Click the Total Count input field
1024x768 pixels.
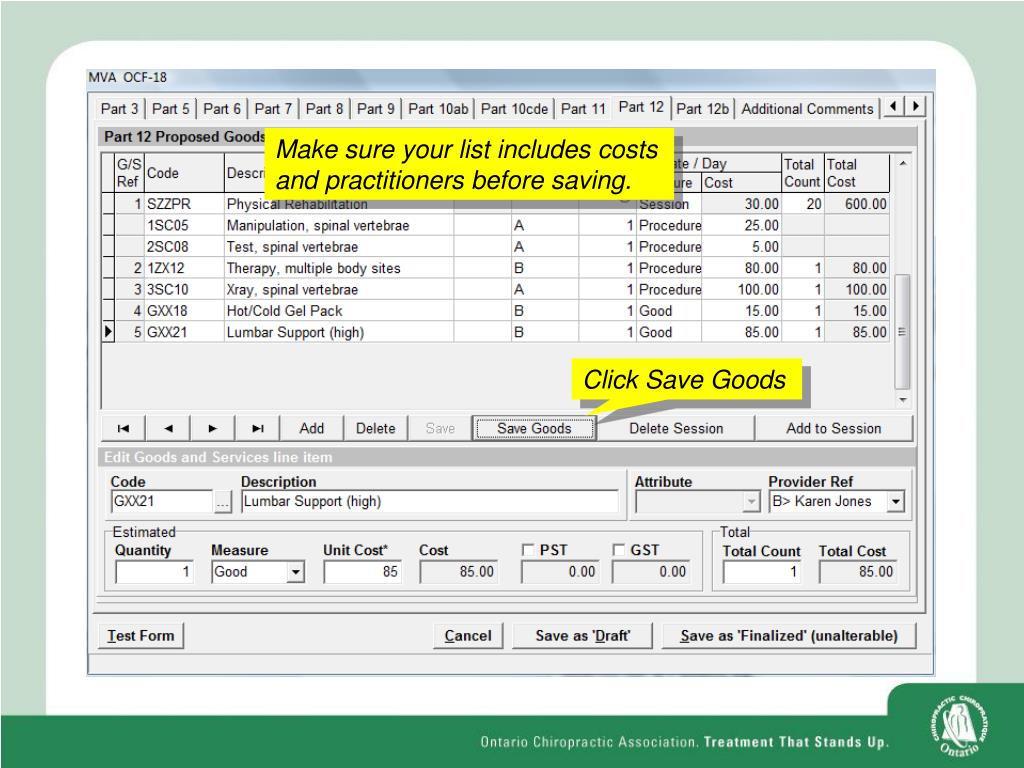point(762,572)
